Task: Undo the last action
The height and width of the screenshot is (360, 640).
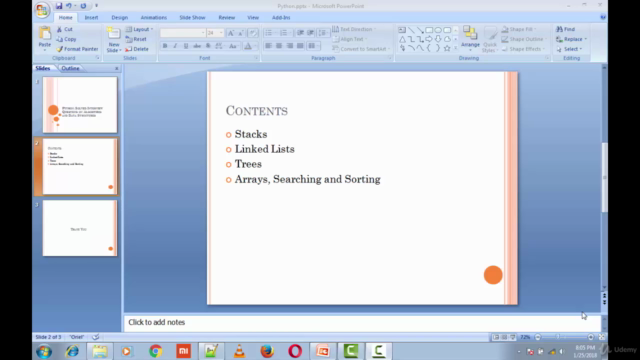Action: coord(69,6)
